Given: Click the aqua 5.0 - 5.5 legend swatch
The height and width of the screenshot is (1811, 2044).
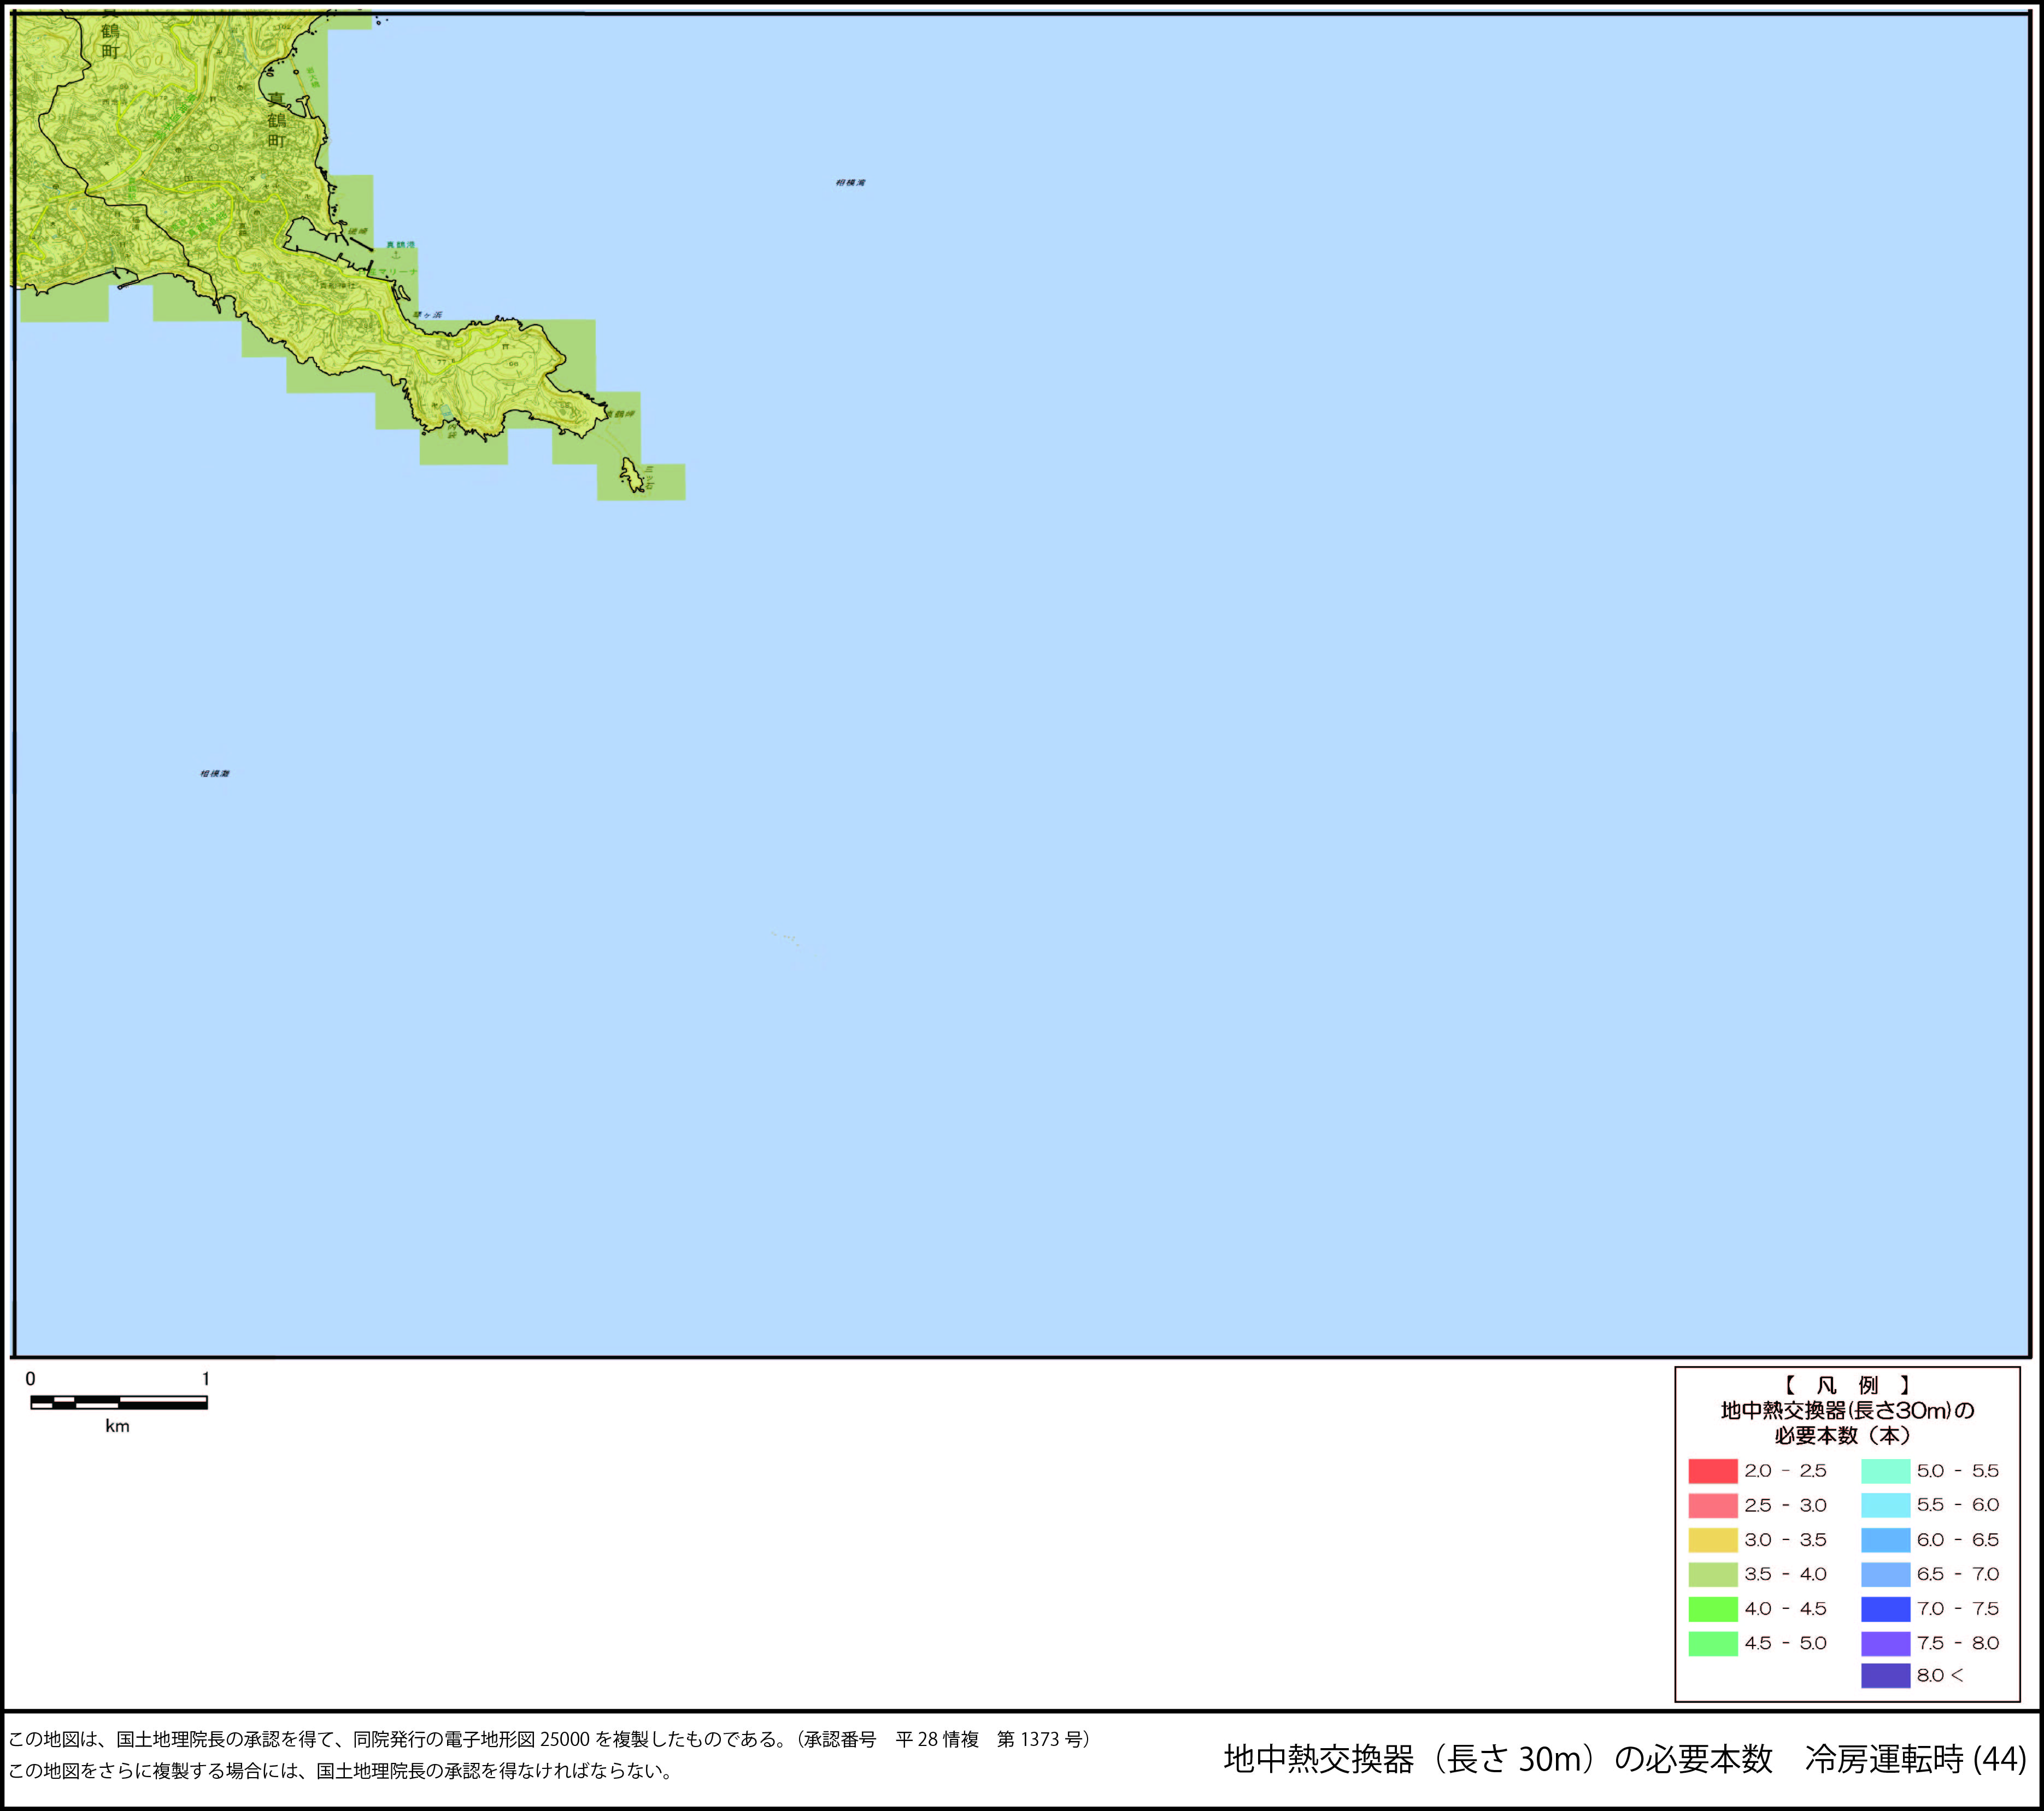Looking at the screenshot, I should tap(1885, 1471).
